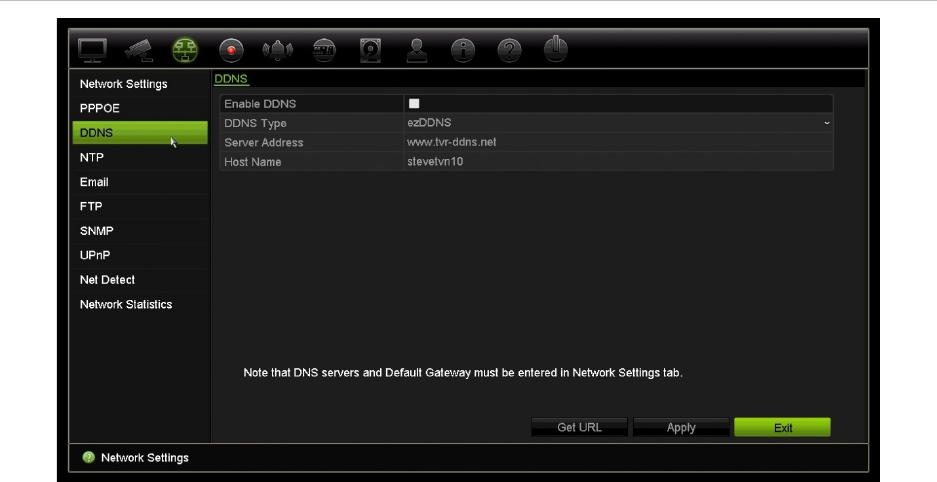
Task: Open the Camera setup icon
Action: tap(139, 50)
